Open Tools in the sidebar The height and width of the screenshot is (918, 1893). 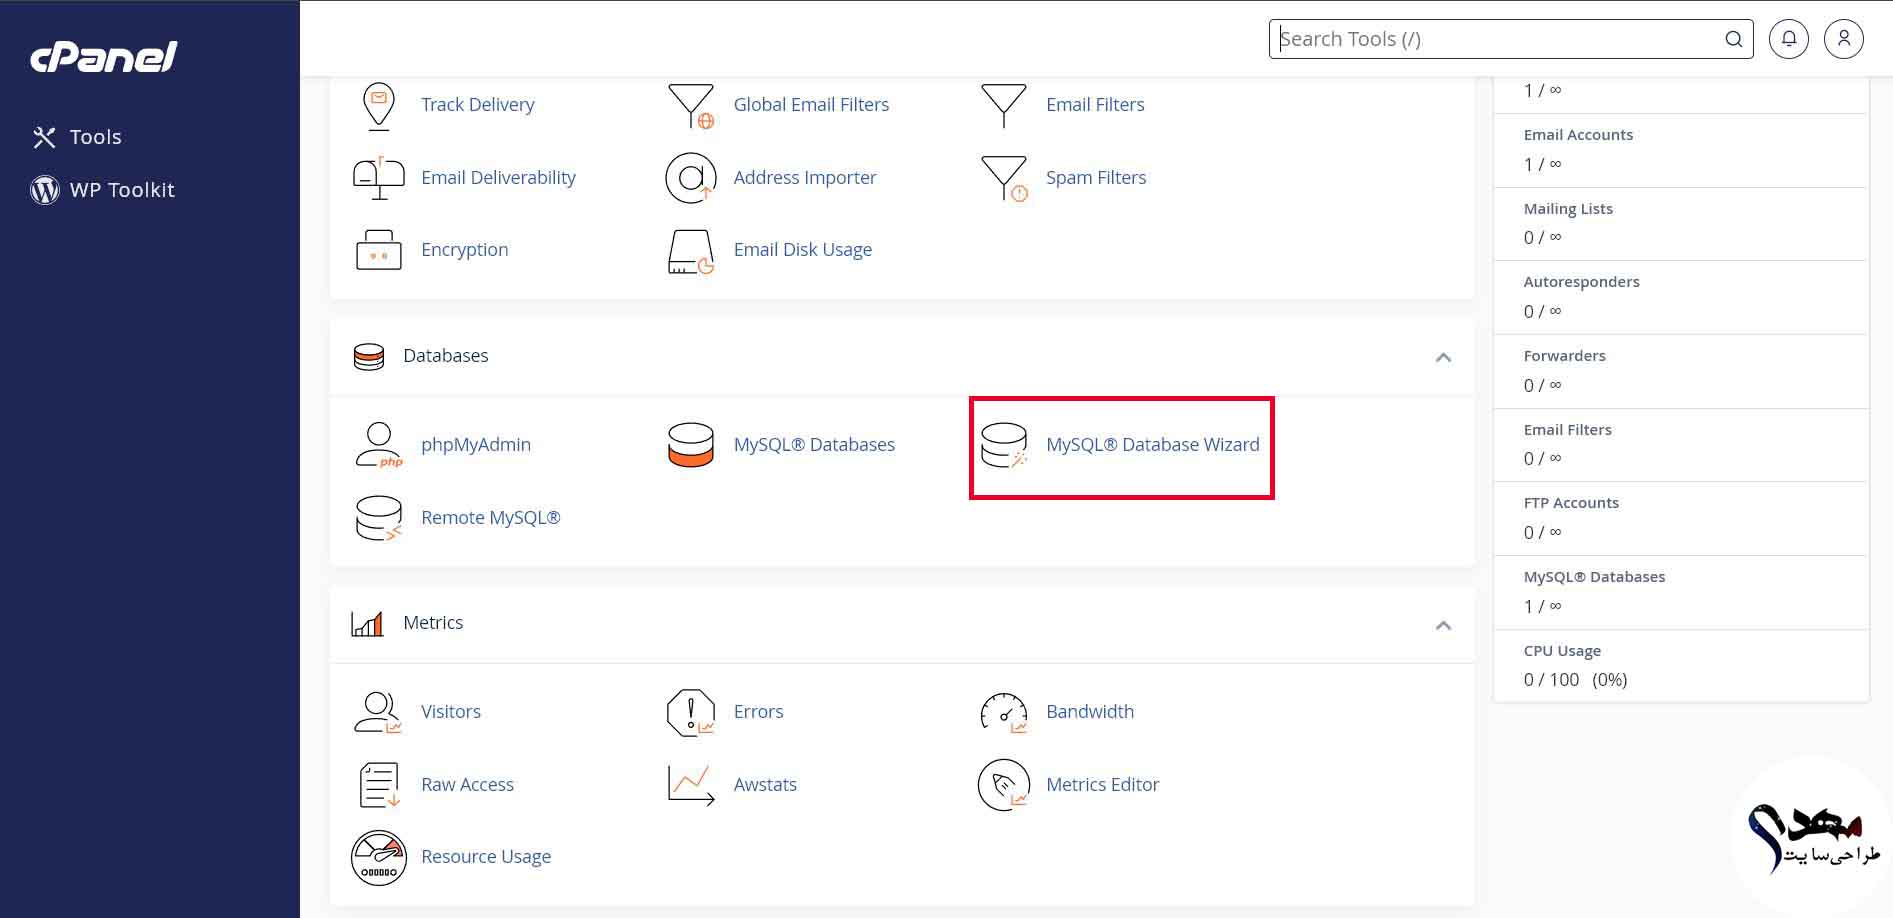[x=77, y=137]
